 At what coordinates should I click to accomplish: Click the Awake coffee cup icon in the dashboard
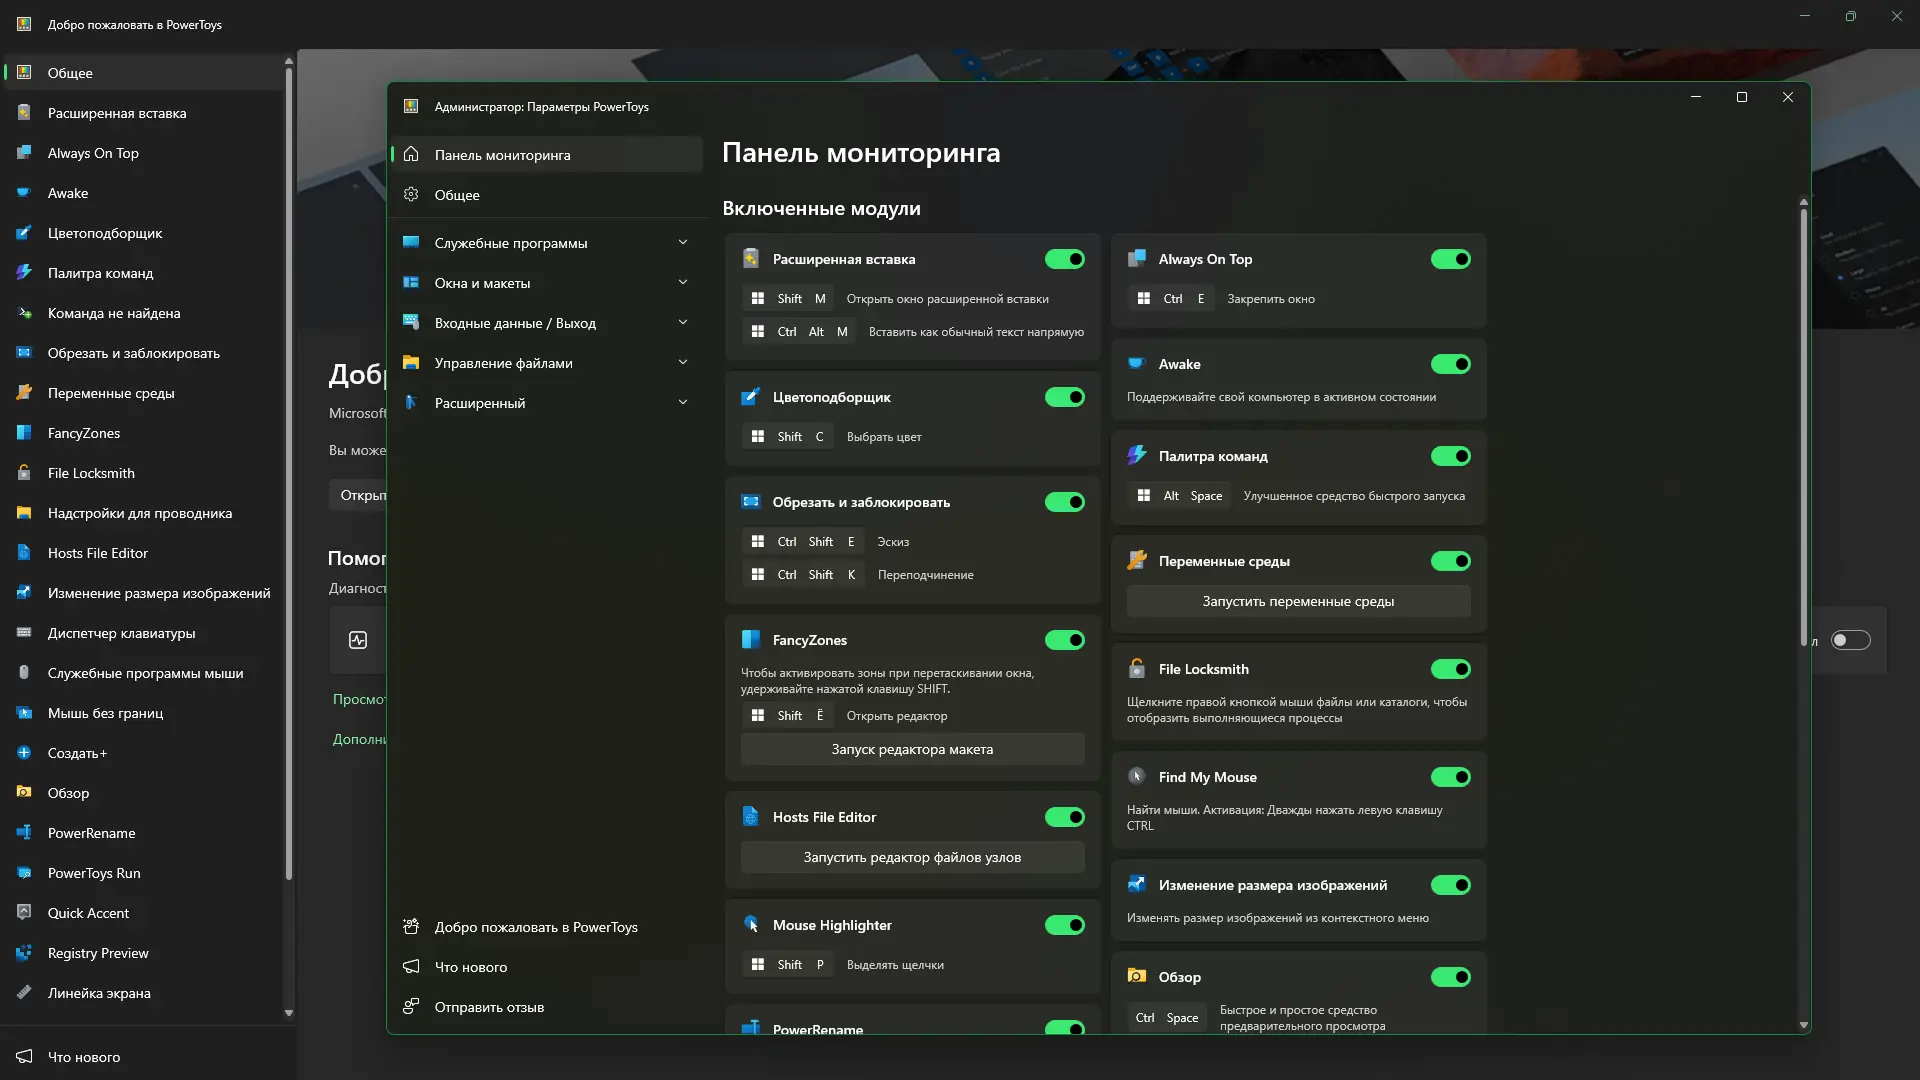(1137, 364)
